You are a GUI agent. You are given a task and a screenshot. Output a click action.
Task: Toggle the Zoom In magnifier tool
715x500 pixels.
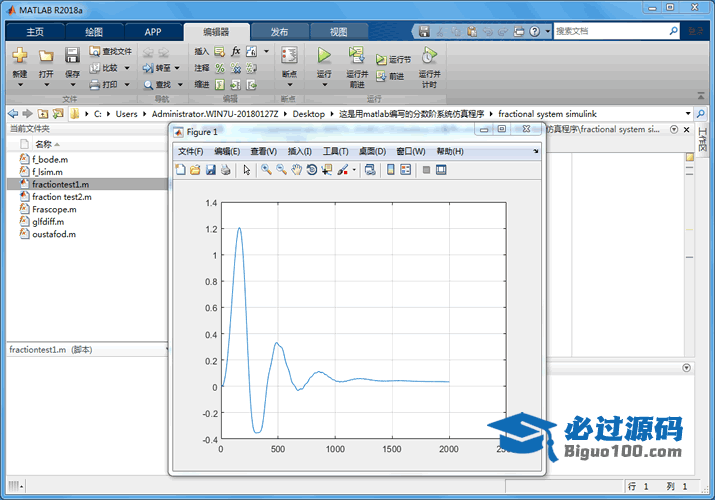266,170
